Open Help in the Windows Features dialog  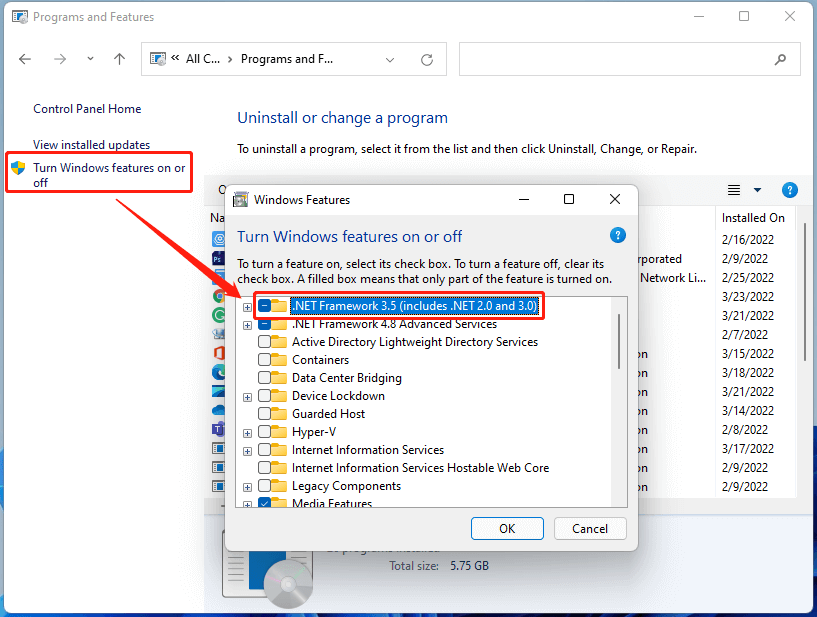pos(617,235)
